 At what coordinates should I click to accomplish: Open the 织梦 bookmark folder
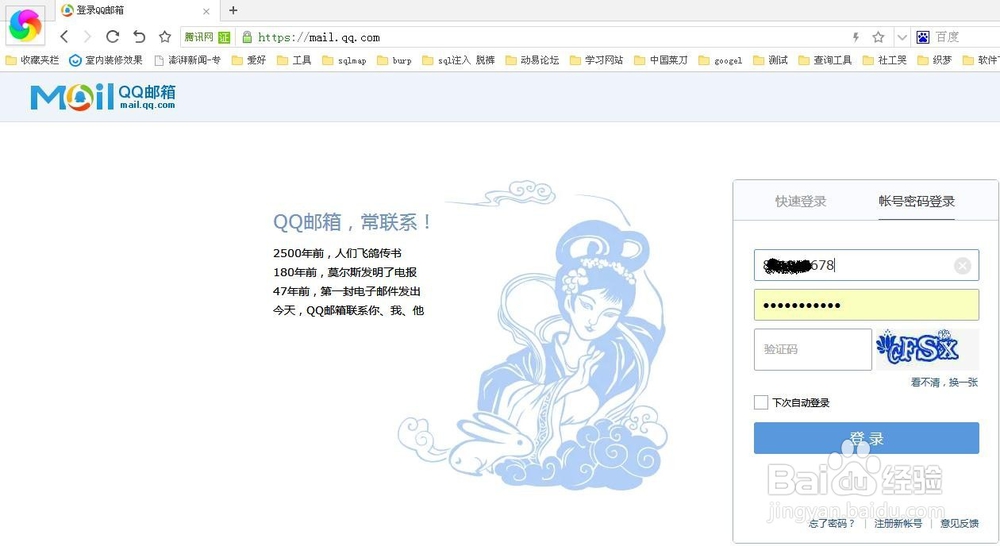934,60
